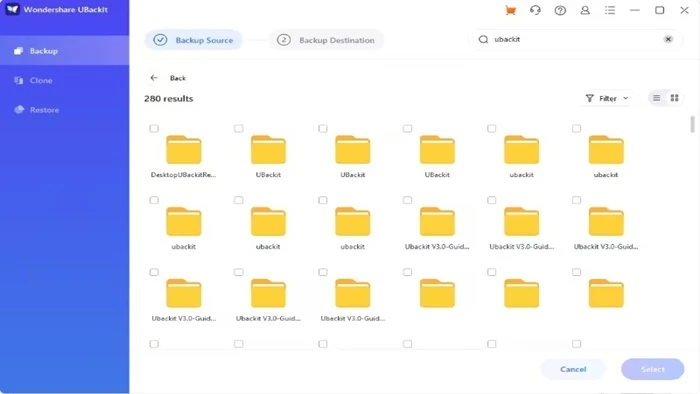Screen dimensions: 700x394
Task: Go to the Backup Destination step
Action: (x=326, y=40)
